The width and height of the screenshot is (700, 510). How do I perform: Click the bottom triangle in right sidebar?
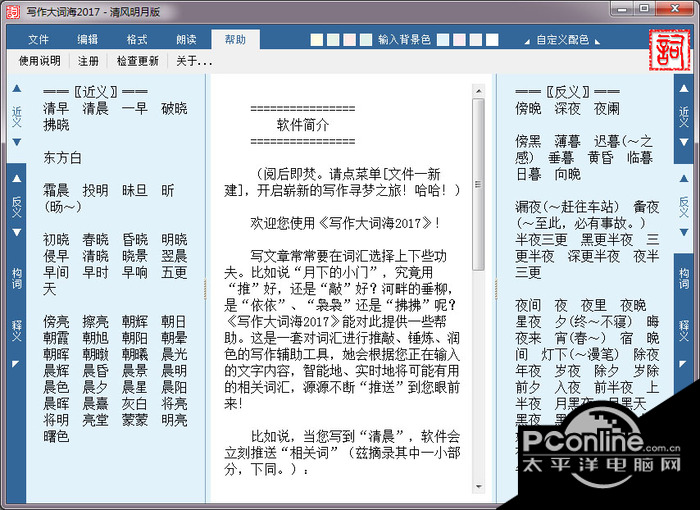click(683, 364)
